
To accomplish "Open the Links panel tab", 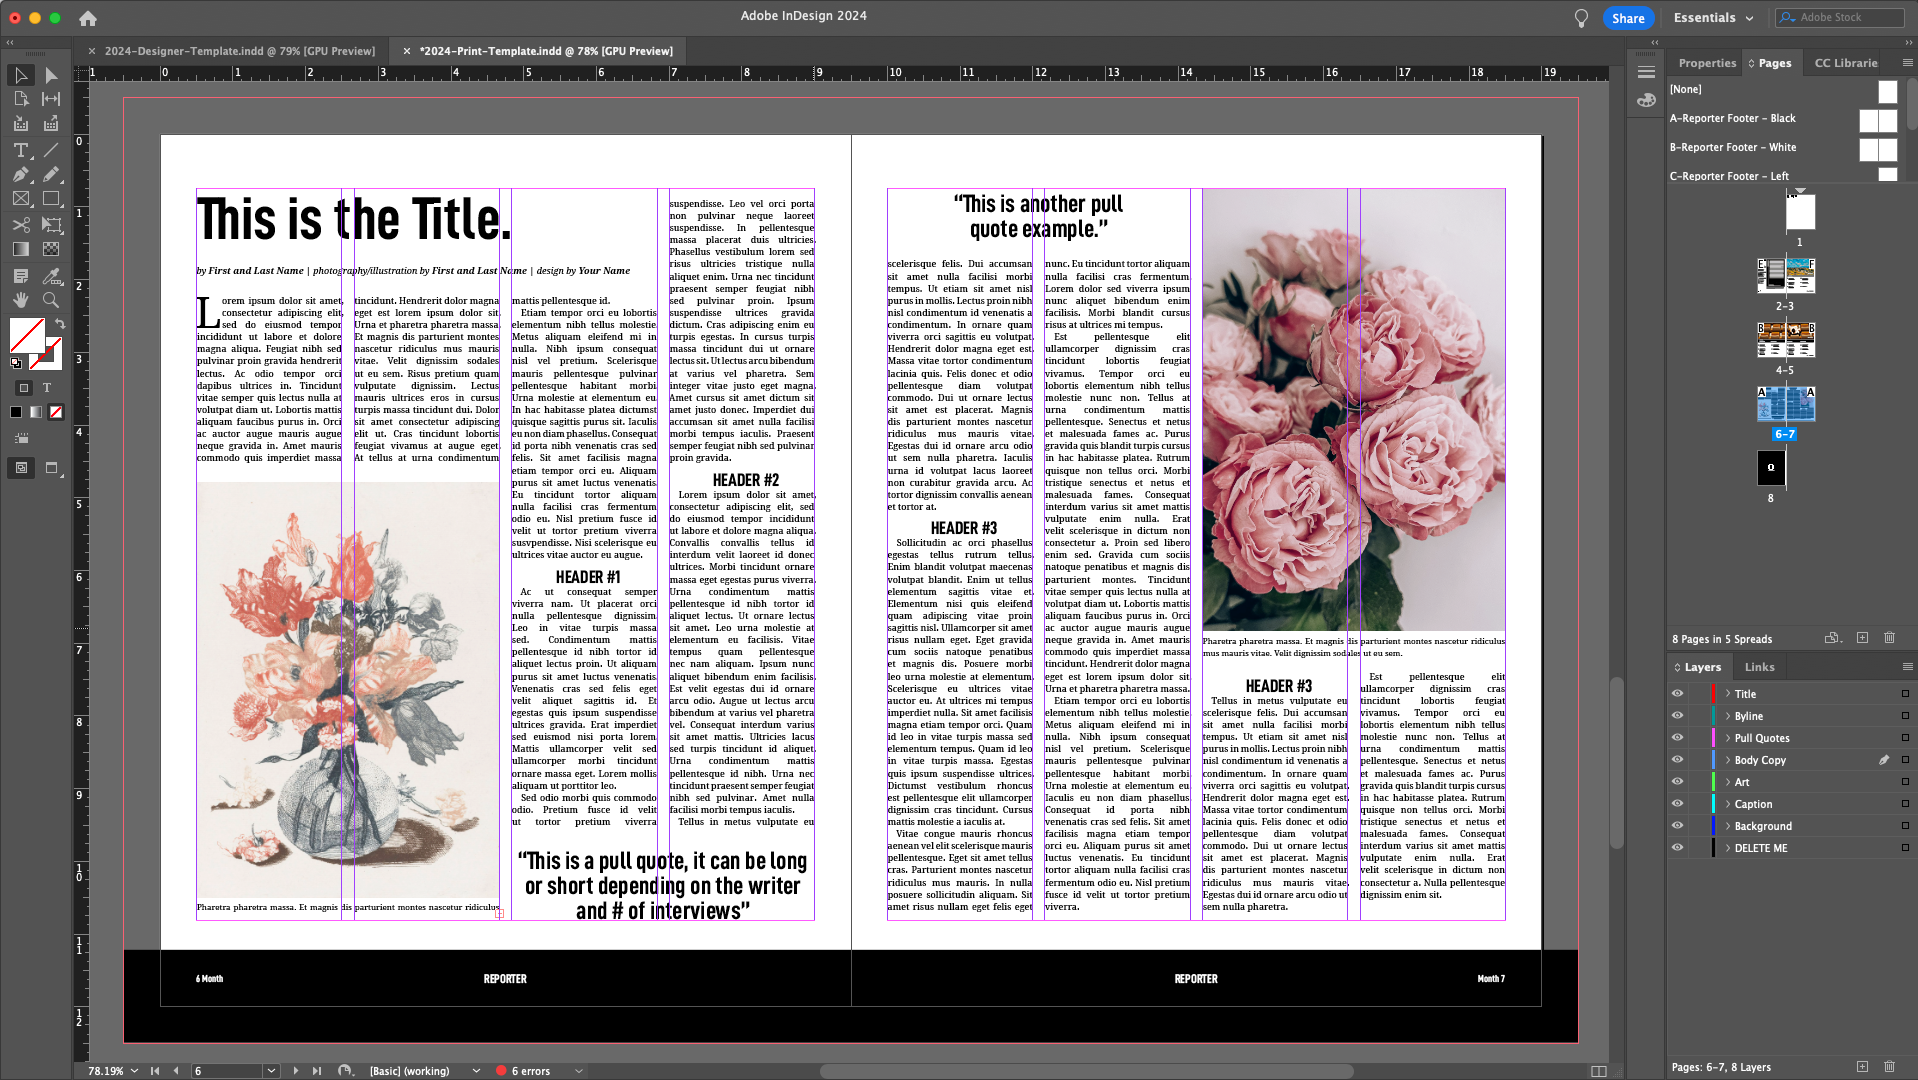I will coord(1759,667).
